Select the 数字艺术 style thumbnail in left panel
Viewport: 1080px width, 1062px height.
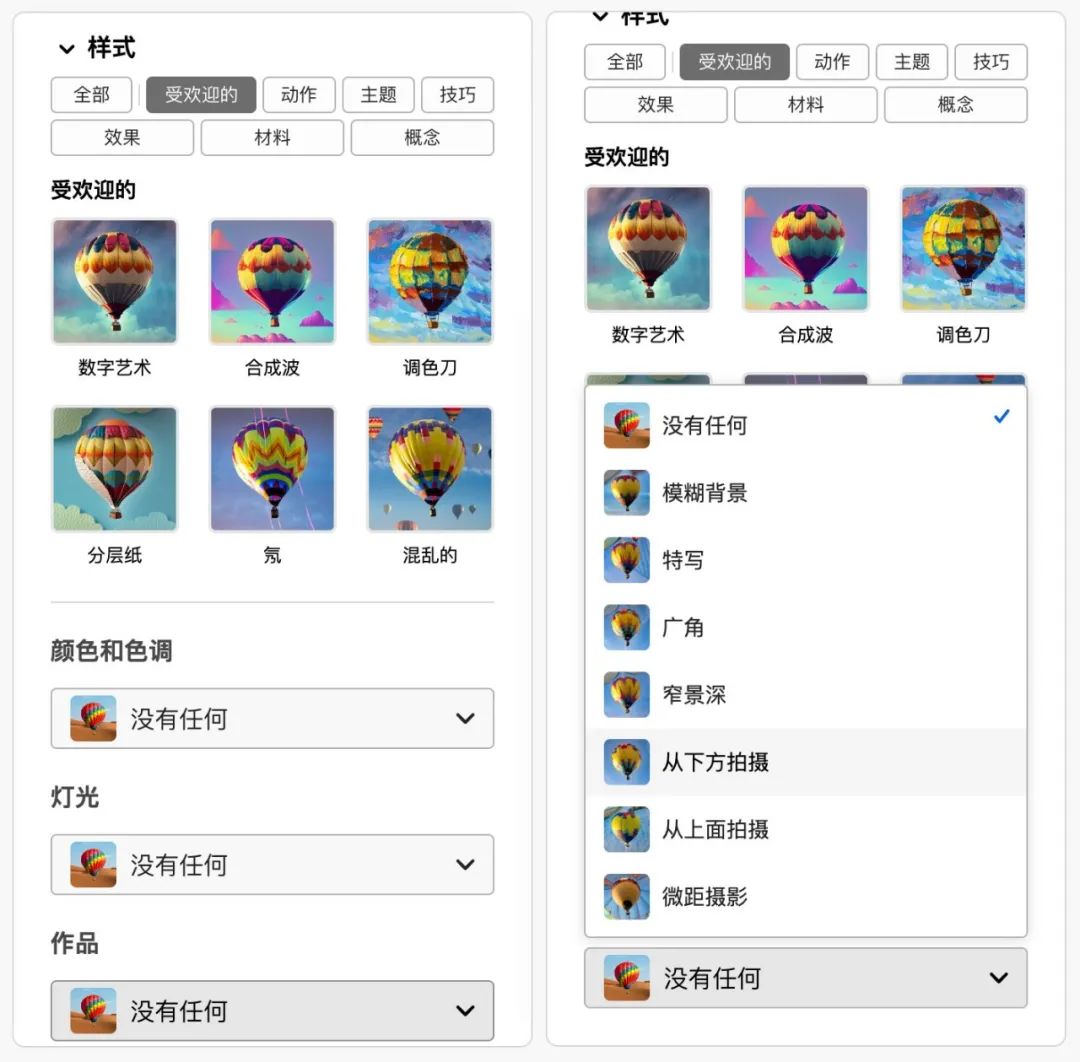(114, 281)
